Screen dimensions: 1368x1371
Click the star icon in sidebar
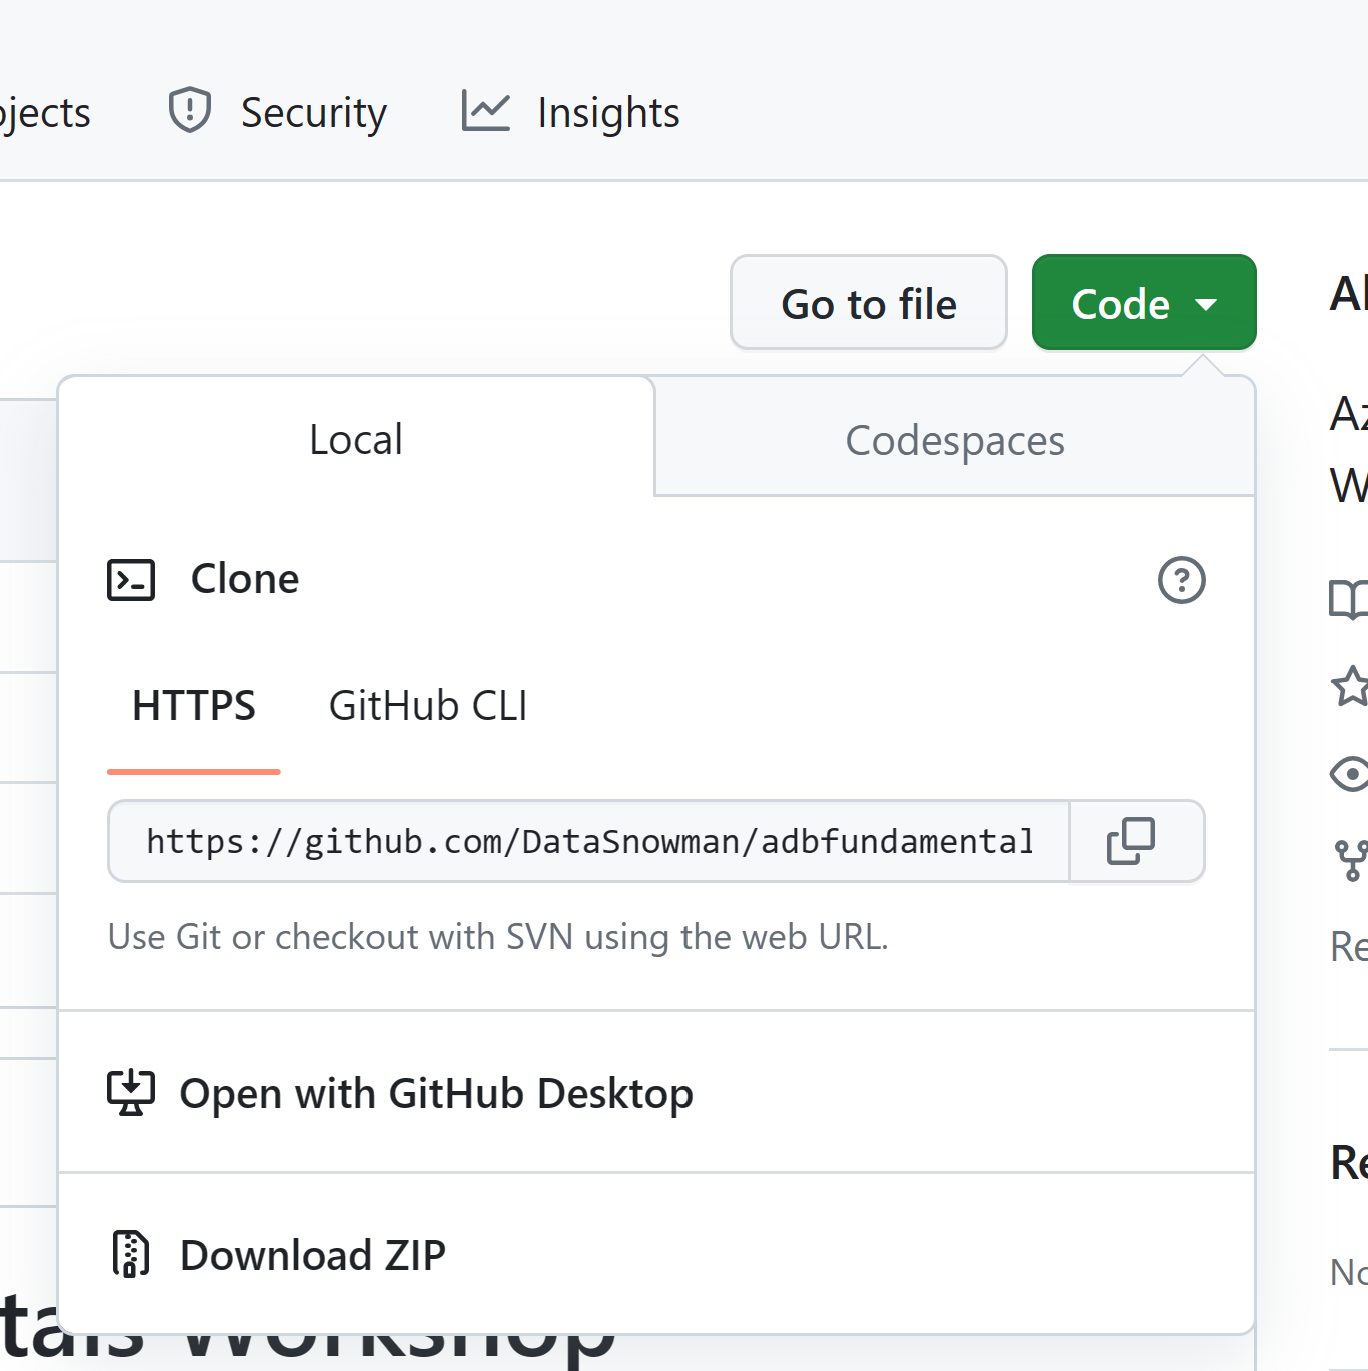pos(1350,686)
